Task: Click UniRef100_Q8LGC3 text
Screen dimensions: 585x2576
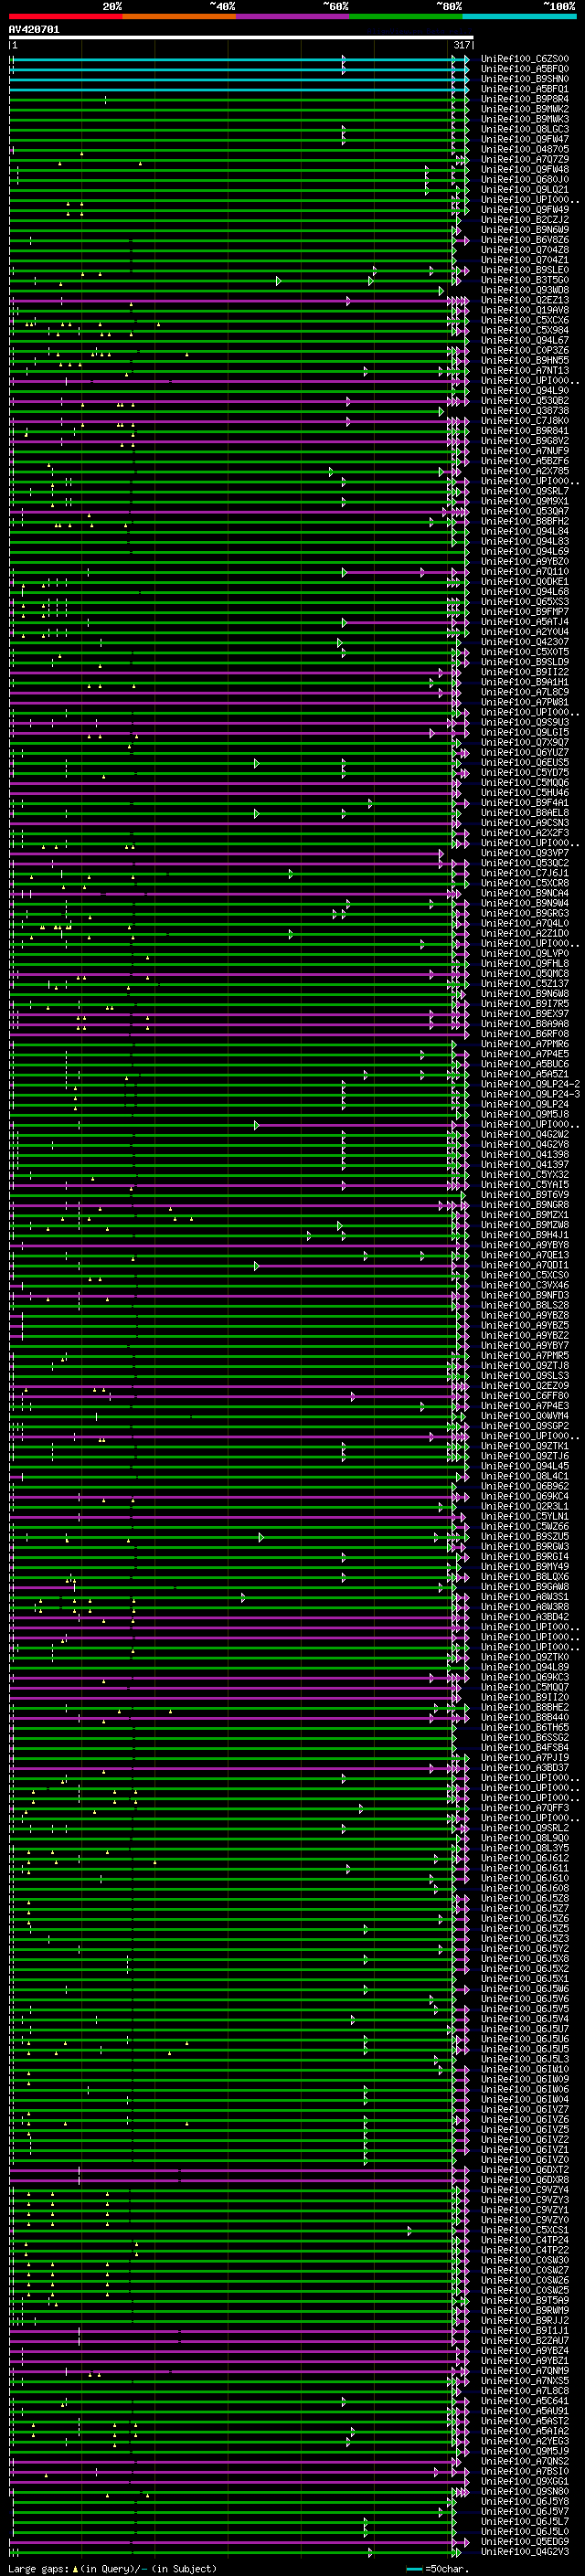Action: click(x=524, y=129)
